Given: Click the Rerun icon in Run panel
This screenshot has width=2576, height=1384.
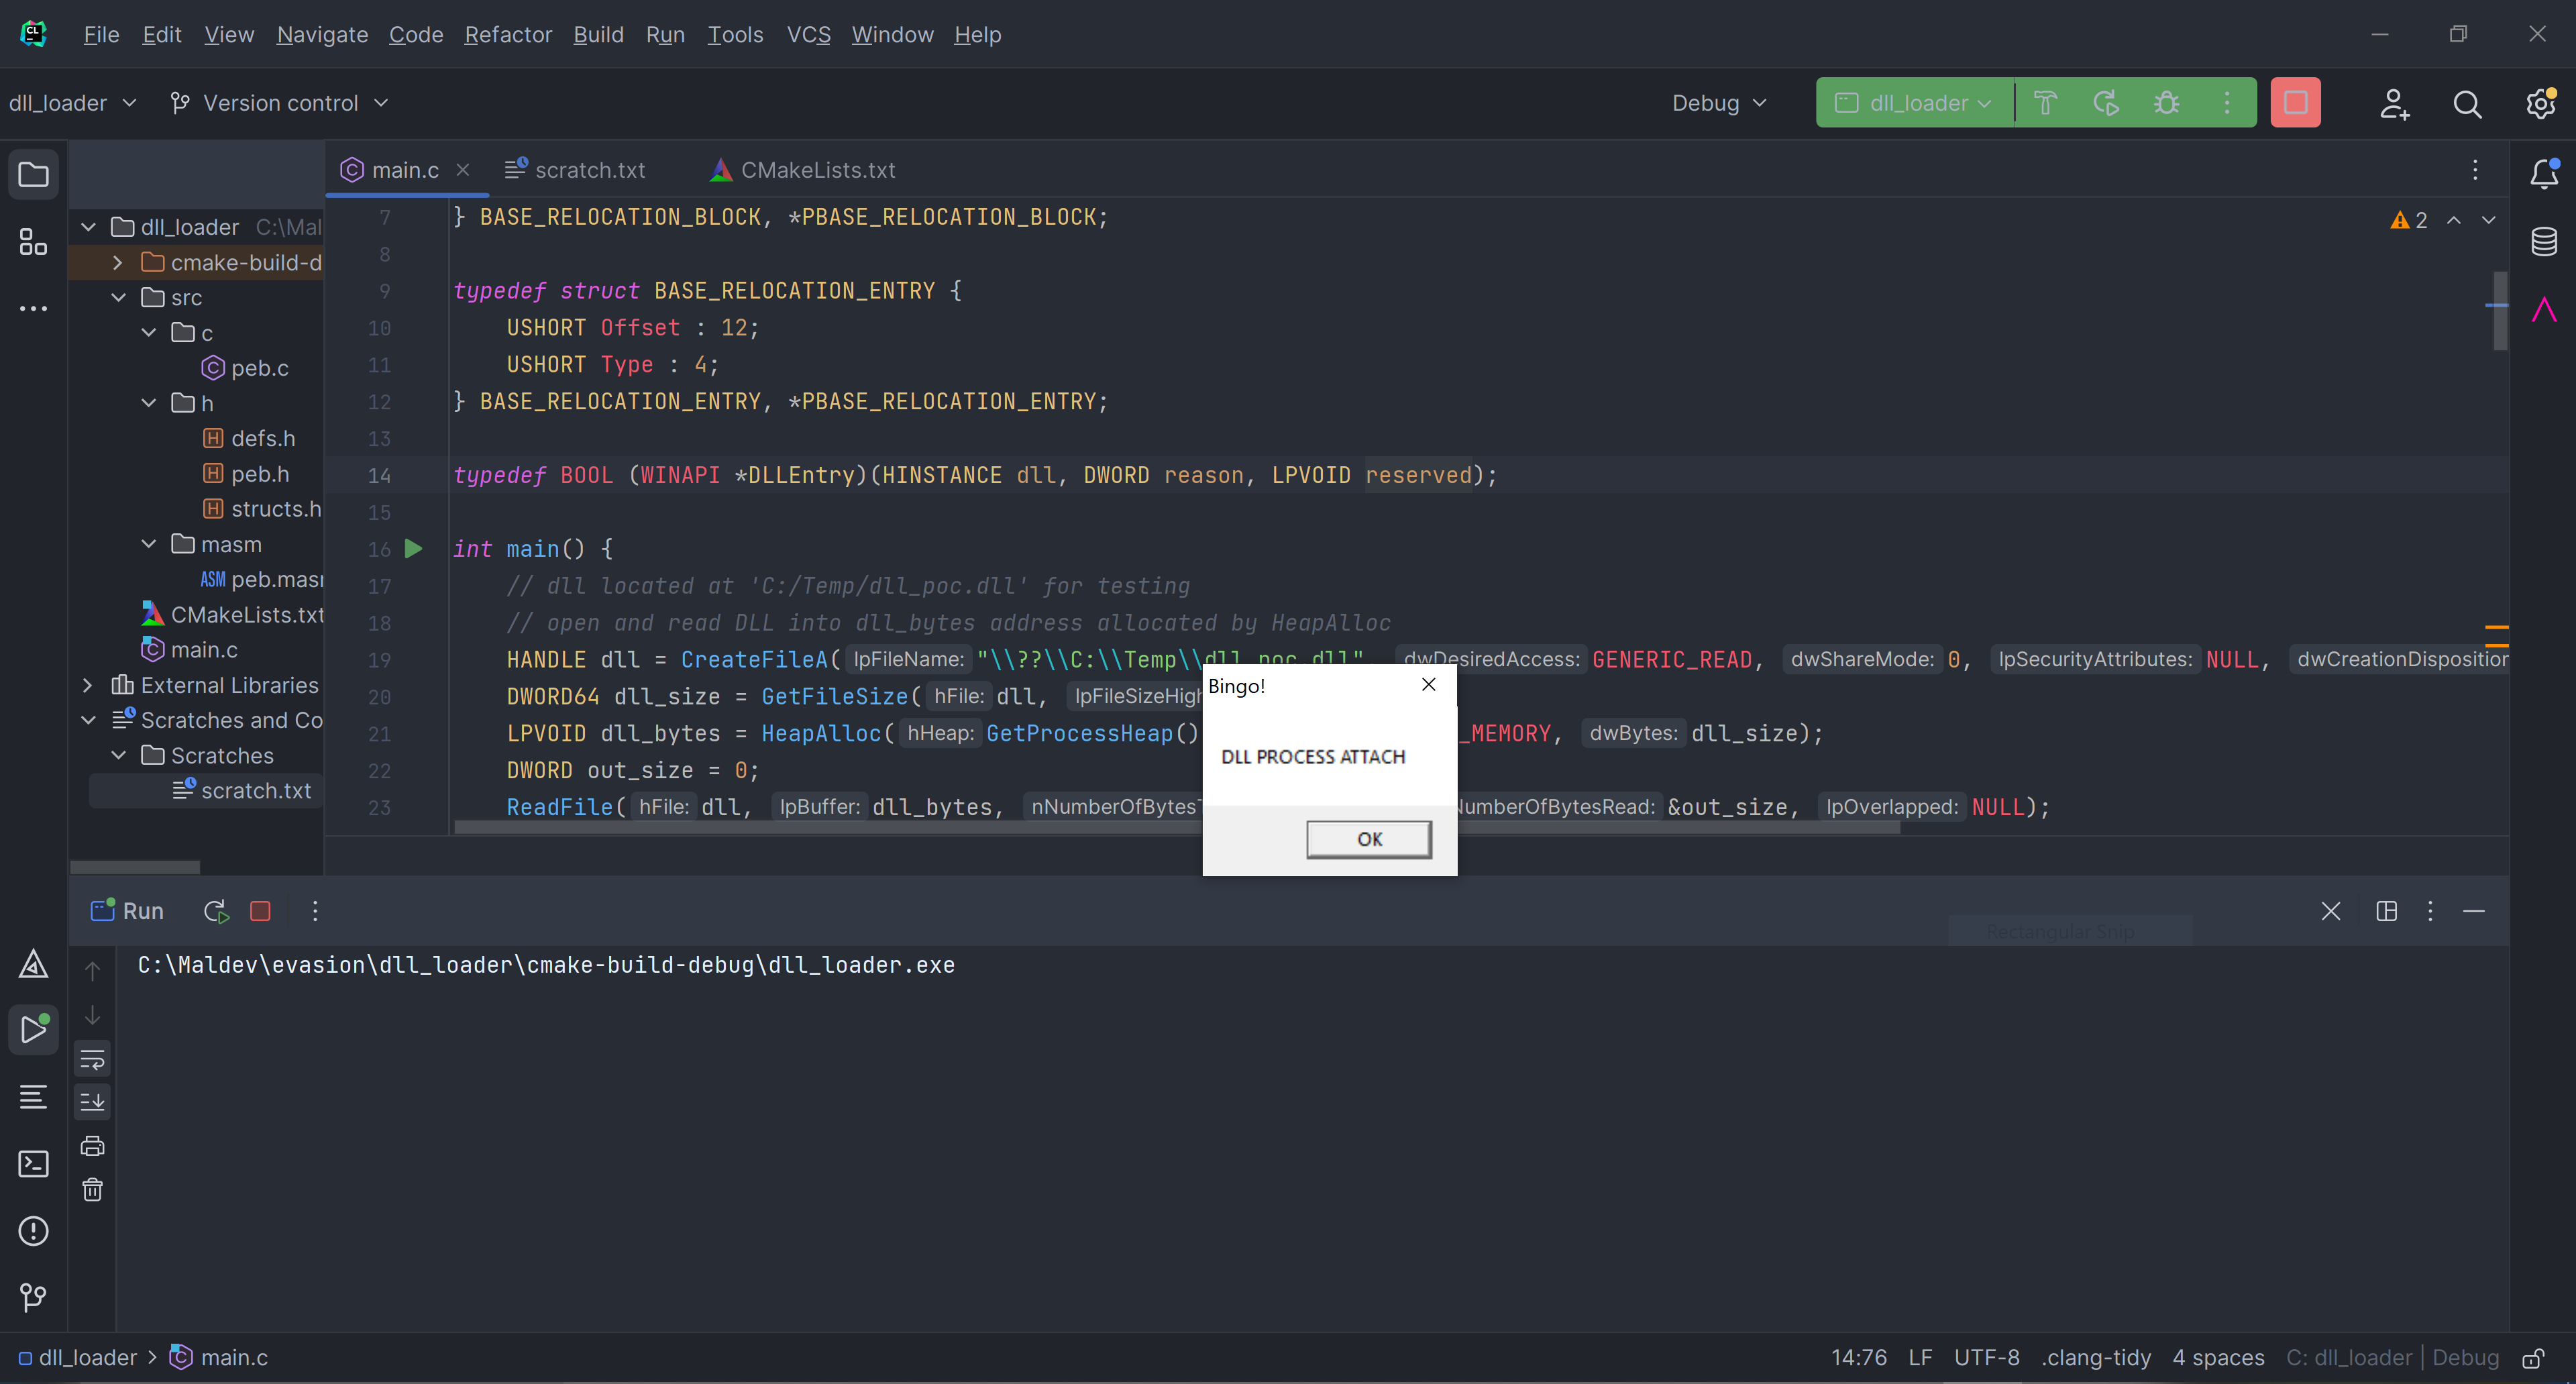Looking at the screenshot, I should pyautogui.click(x=216, y=911).
